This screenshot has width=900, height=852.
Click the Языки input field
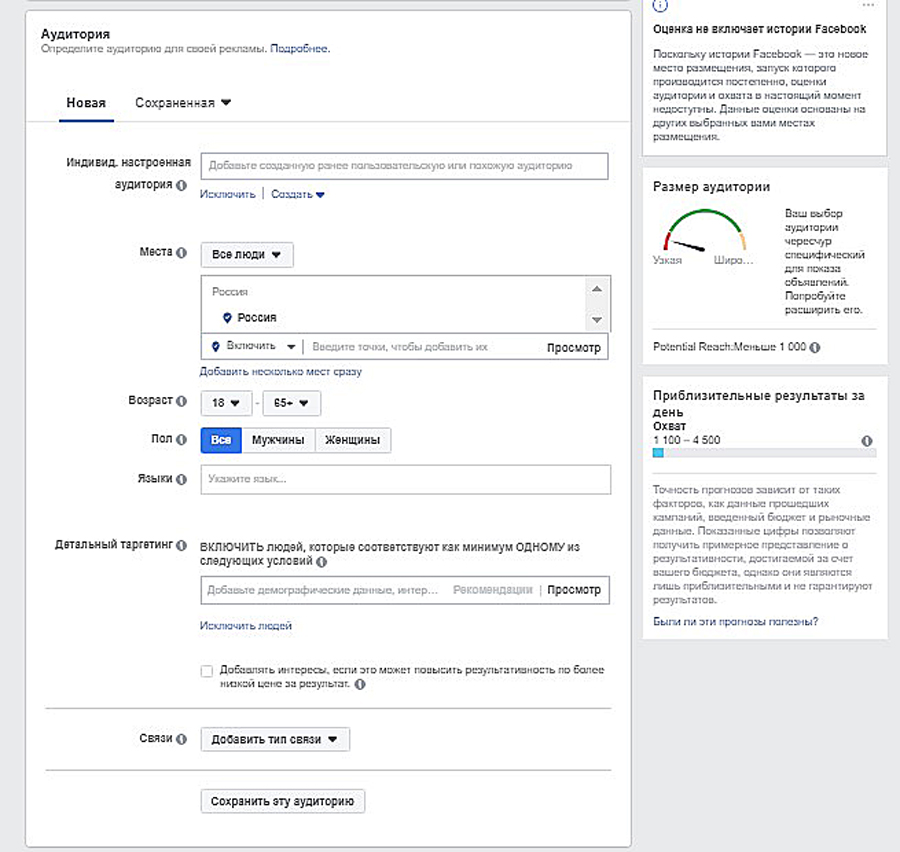(x=405, y=480)
